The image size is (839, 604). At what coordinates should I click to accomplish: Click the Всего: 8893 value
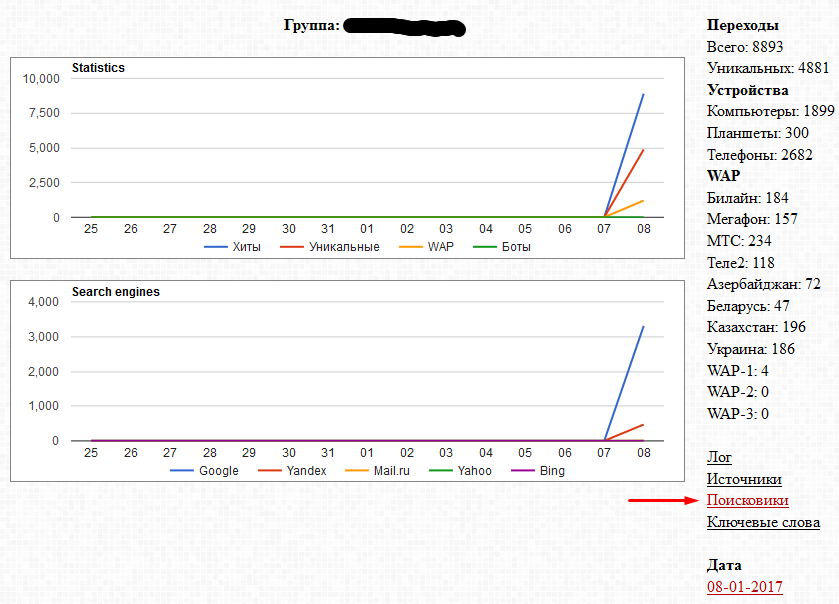click(745, 47)
